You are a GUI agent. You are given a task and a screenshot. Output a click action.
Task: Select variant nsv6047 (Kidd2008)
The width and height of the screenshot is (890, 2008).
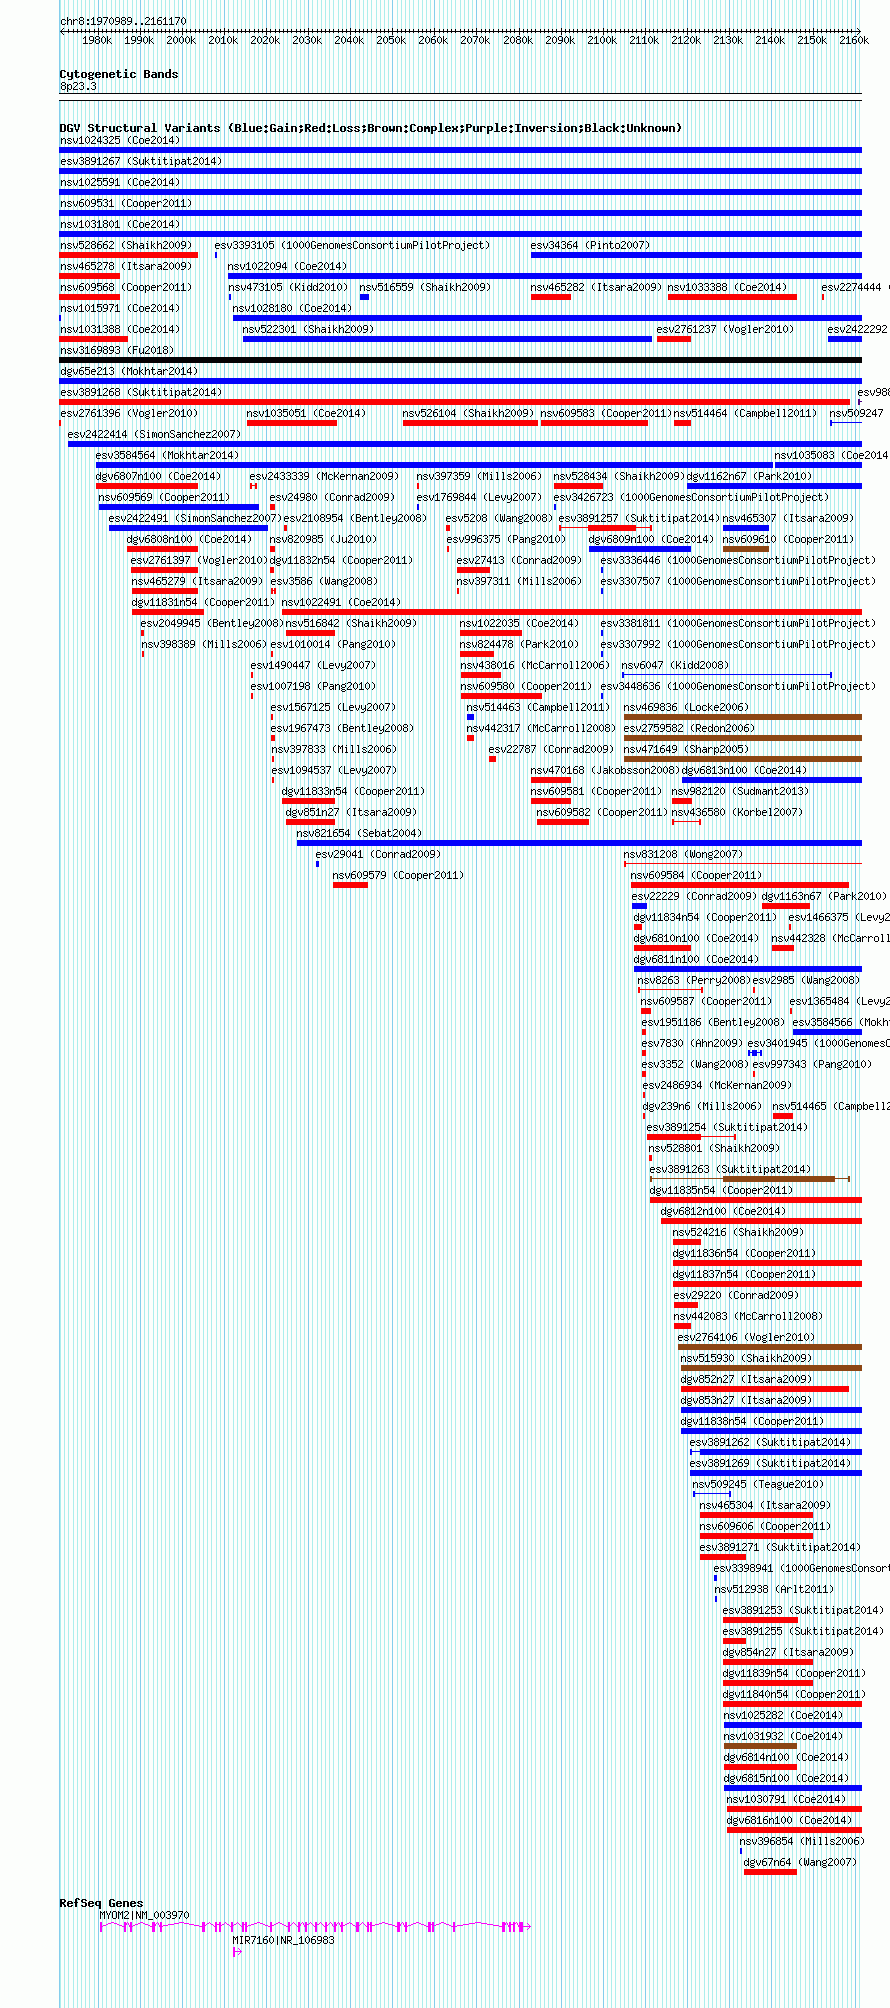coord(675,665)
